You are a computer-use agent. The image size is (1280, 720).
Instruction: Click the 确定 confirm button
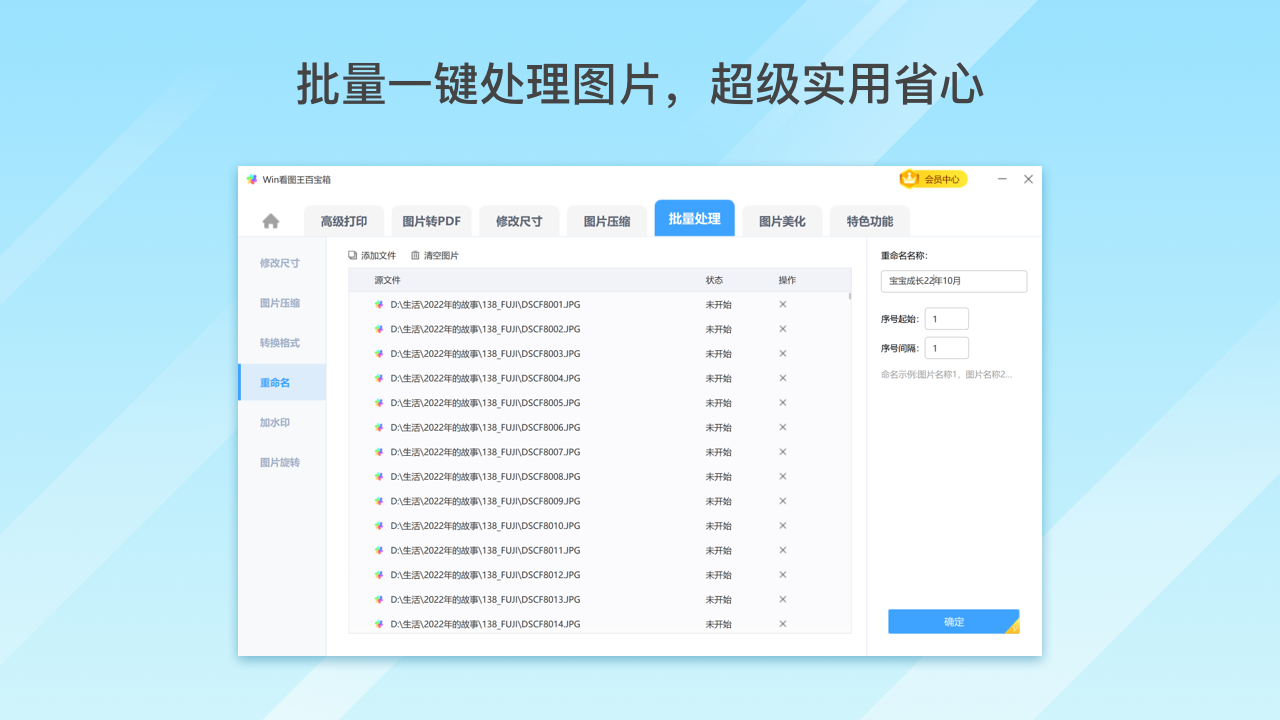[x=953, y=621]
